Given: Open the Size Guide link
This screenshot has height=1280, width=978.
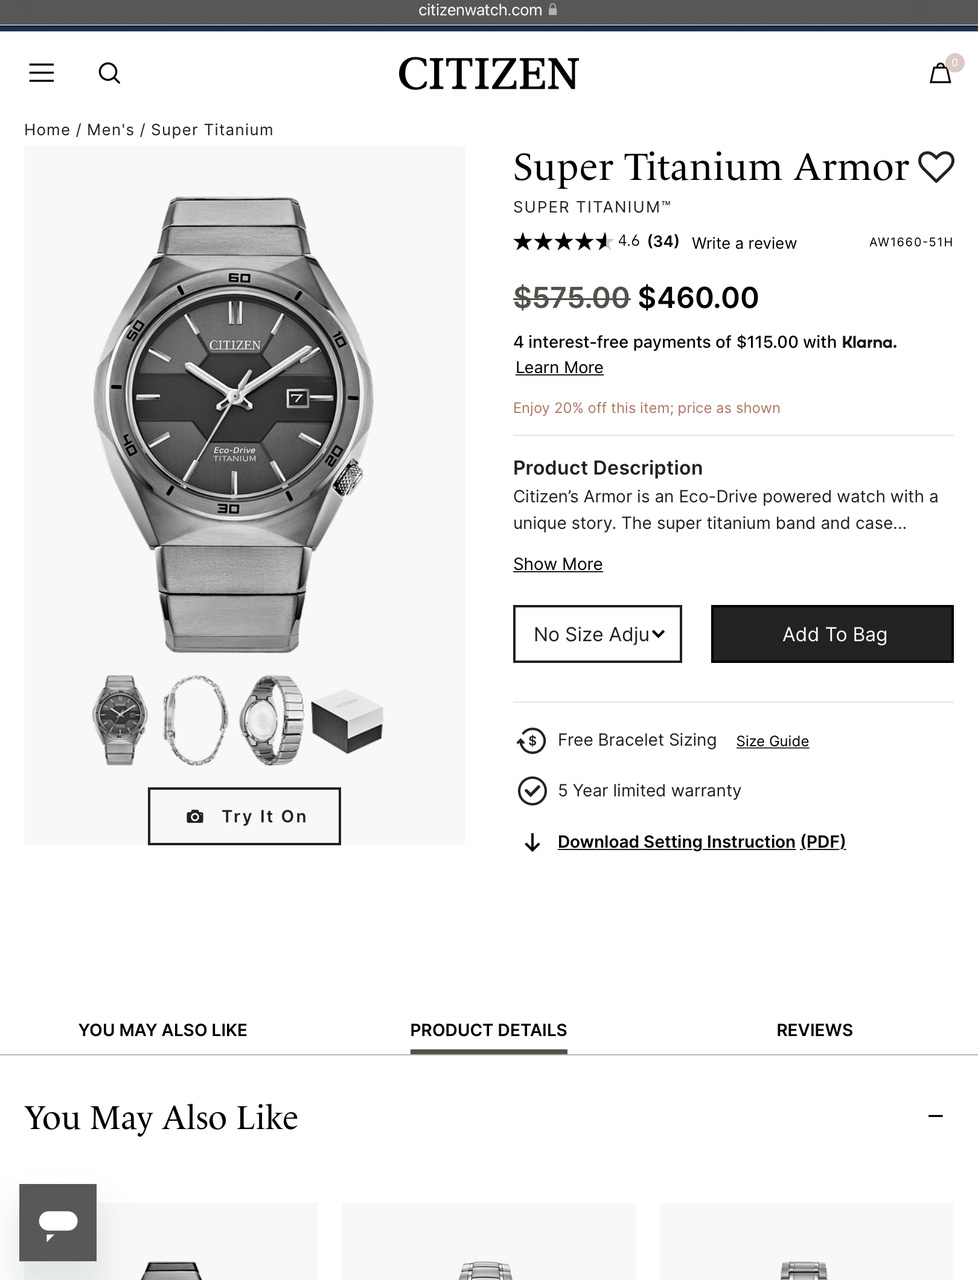Looking at the screenshot, I should click(x=772, y=741).
